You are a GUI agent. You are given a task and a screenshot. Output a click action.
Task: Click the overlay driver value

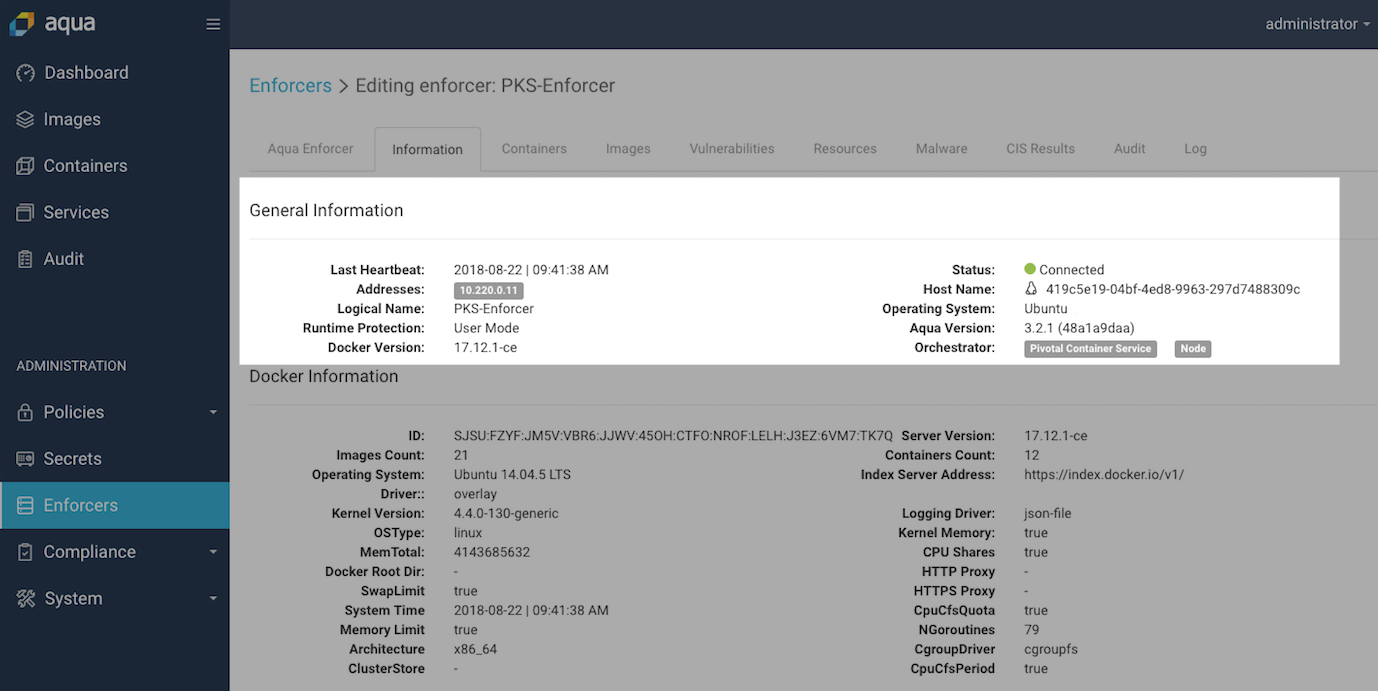[475, 494]
